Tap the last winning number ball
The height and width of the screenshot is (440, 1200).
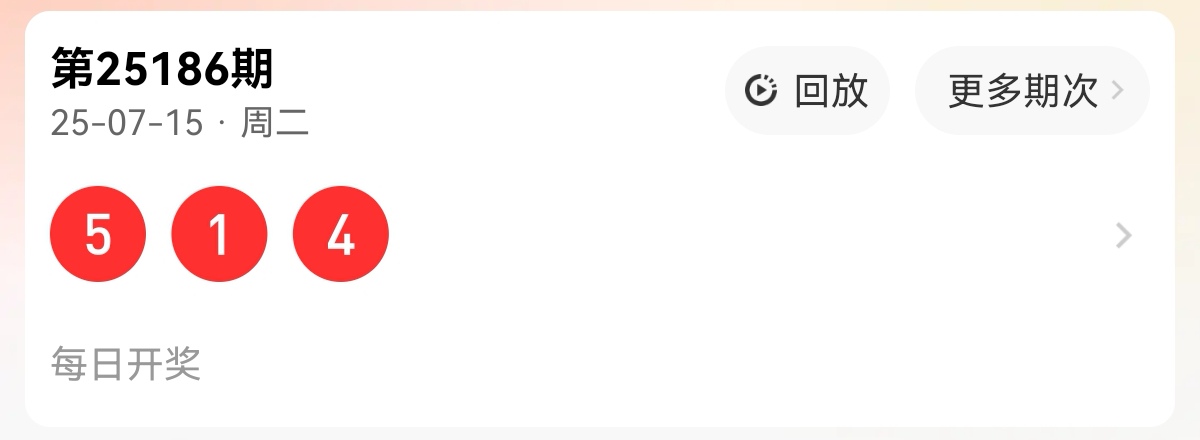[341, 235]
